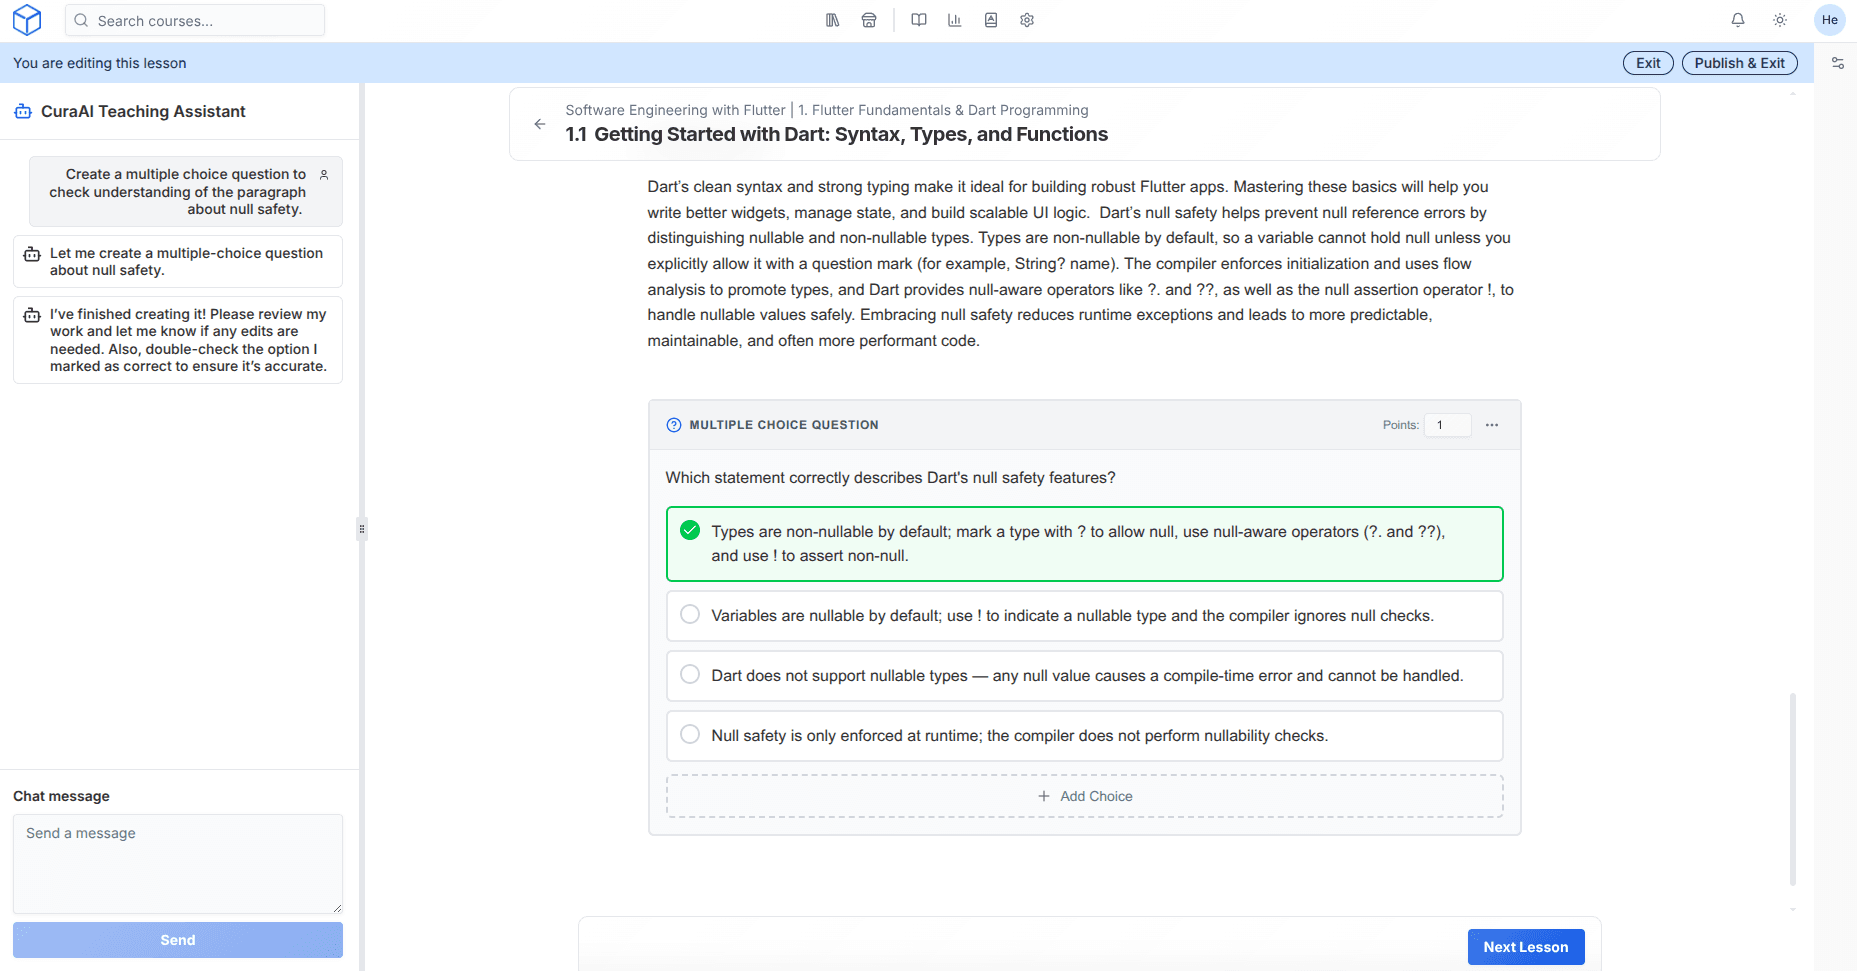Select 'Dart does not support nullable types' choice
1857x971 pixels.
click(690, 675)
